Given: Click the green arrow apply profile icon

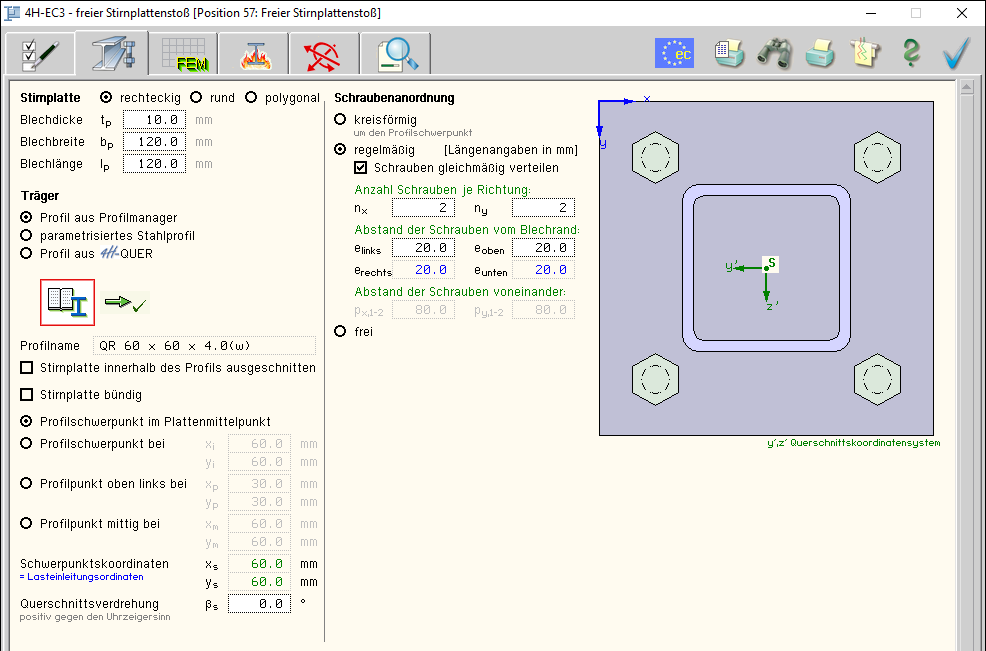Looking at the screenshot, I should (126, 303).
